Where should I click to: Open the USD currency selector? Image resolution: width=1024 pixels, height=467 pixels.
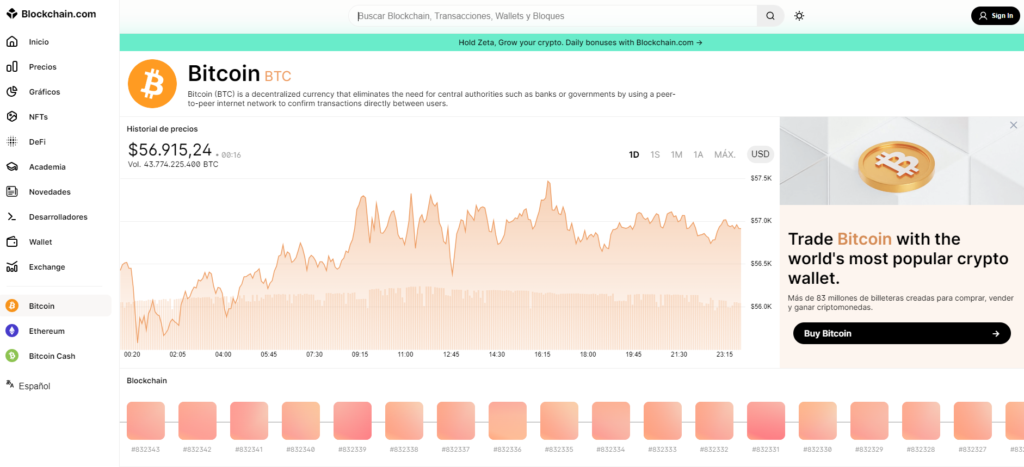pos(760,154)
